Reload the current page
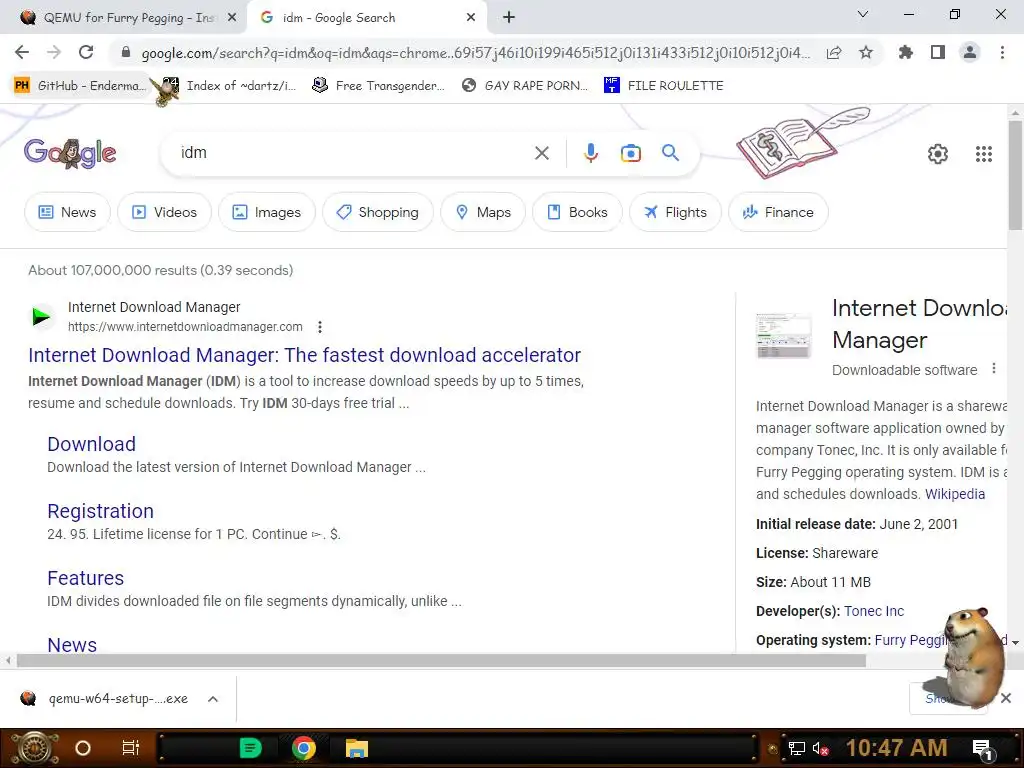The image size is (1024, 768). coord(86,52)
